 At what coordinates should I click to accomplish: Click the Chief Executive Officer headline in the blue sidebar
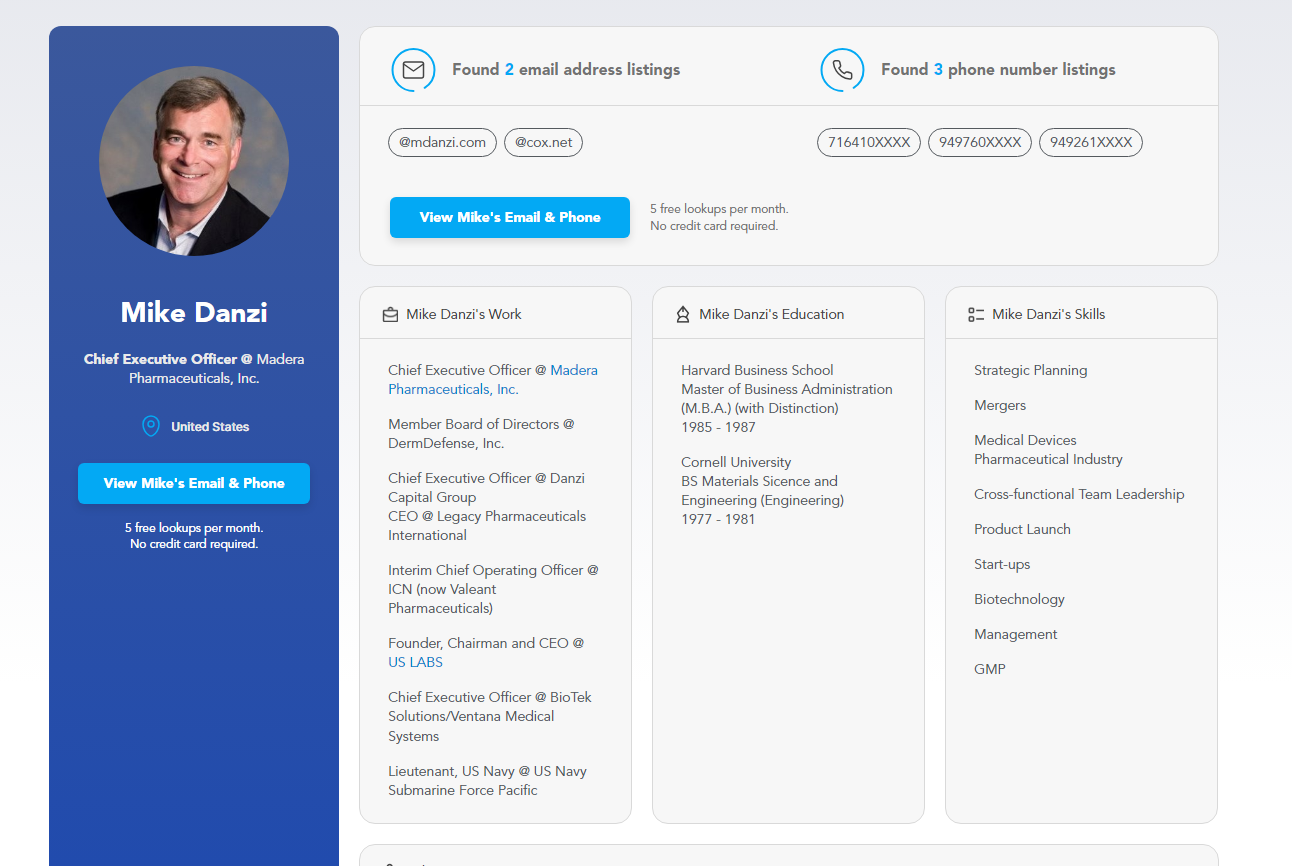coord(194,369)
